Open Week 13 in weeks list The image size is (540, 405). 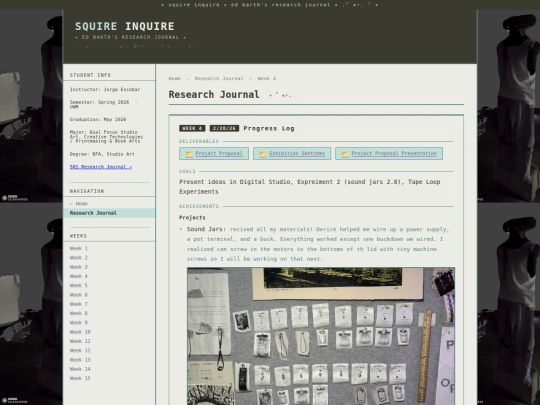[80, 360]
